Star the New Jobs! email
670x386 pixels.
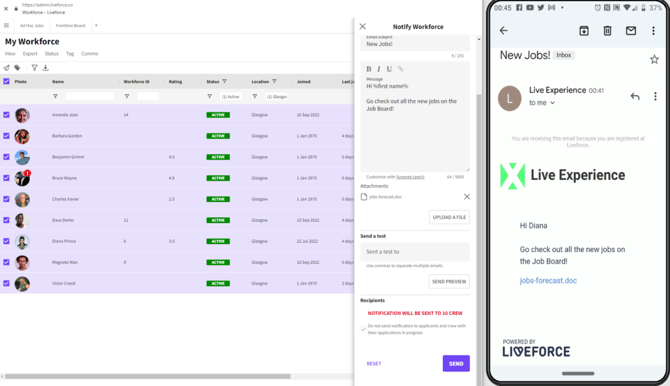(x=654, y=59)
